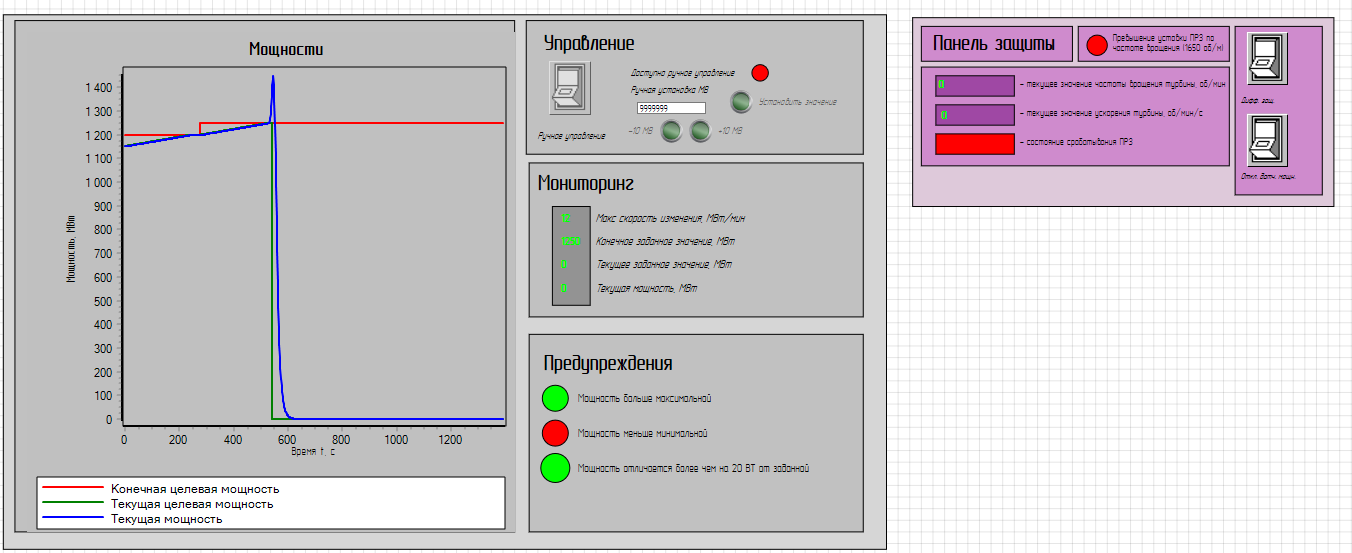This screenshot has height=553, width=1352.
Task: Click the red 'Доступно ручное управление' indicator lamp
Action: click(760, 72)
